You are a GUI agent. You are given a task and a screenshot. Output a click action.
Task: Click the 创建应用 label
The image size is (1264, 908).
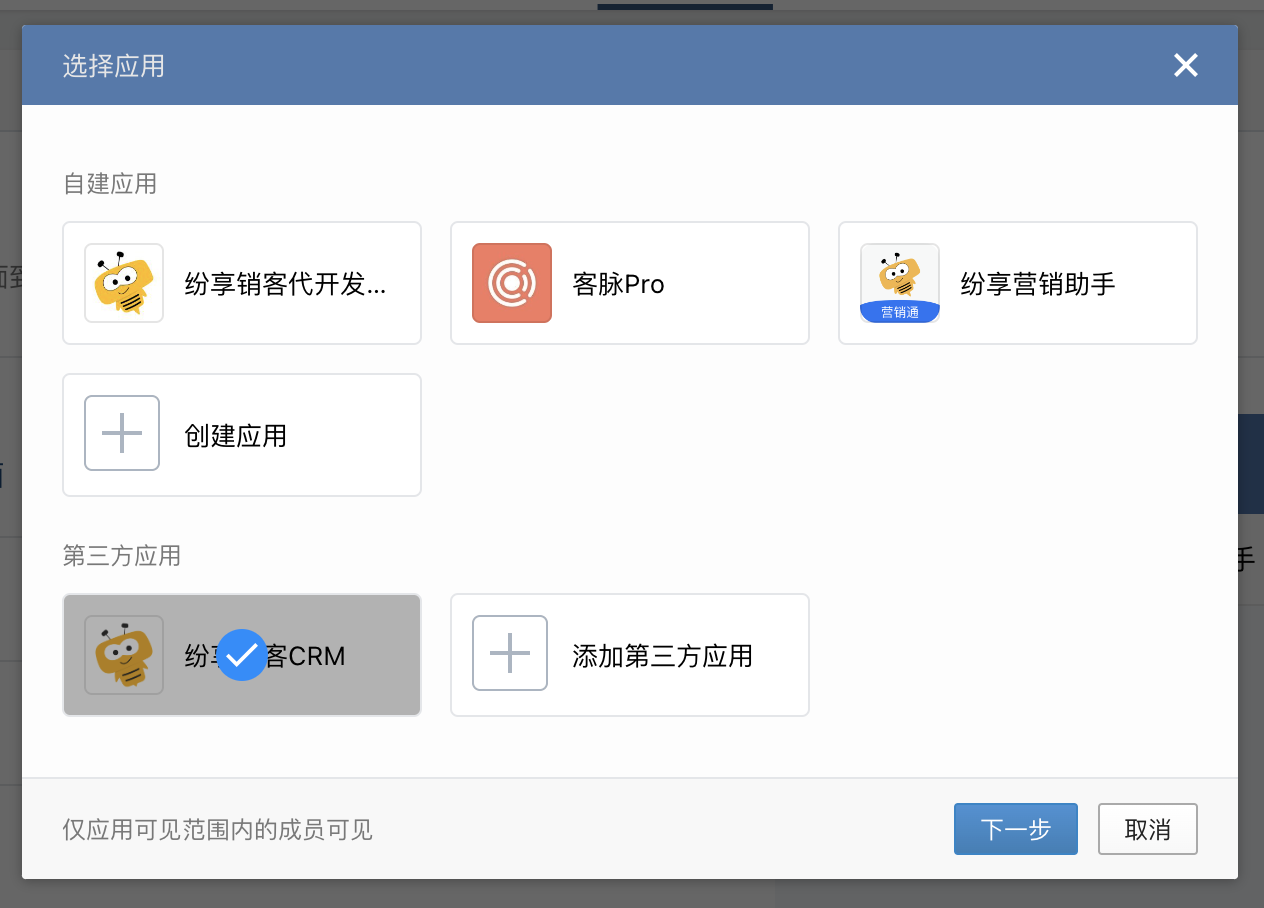point(236,436)
